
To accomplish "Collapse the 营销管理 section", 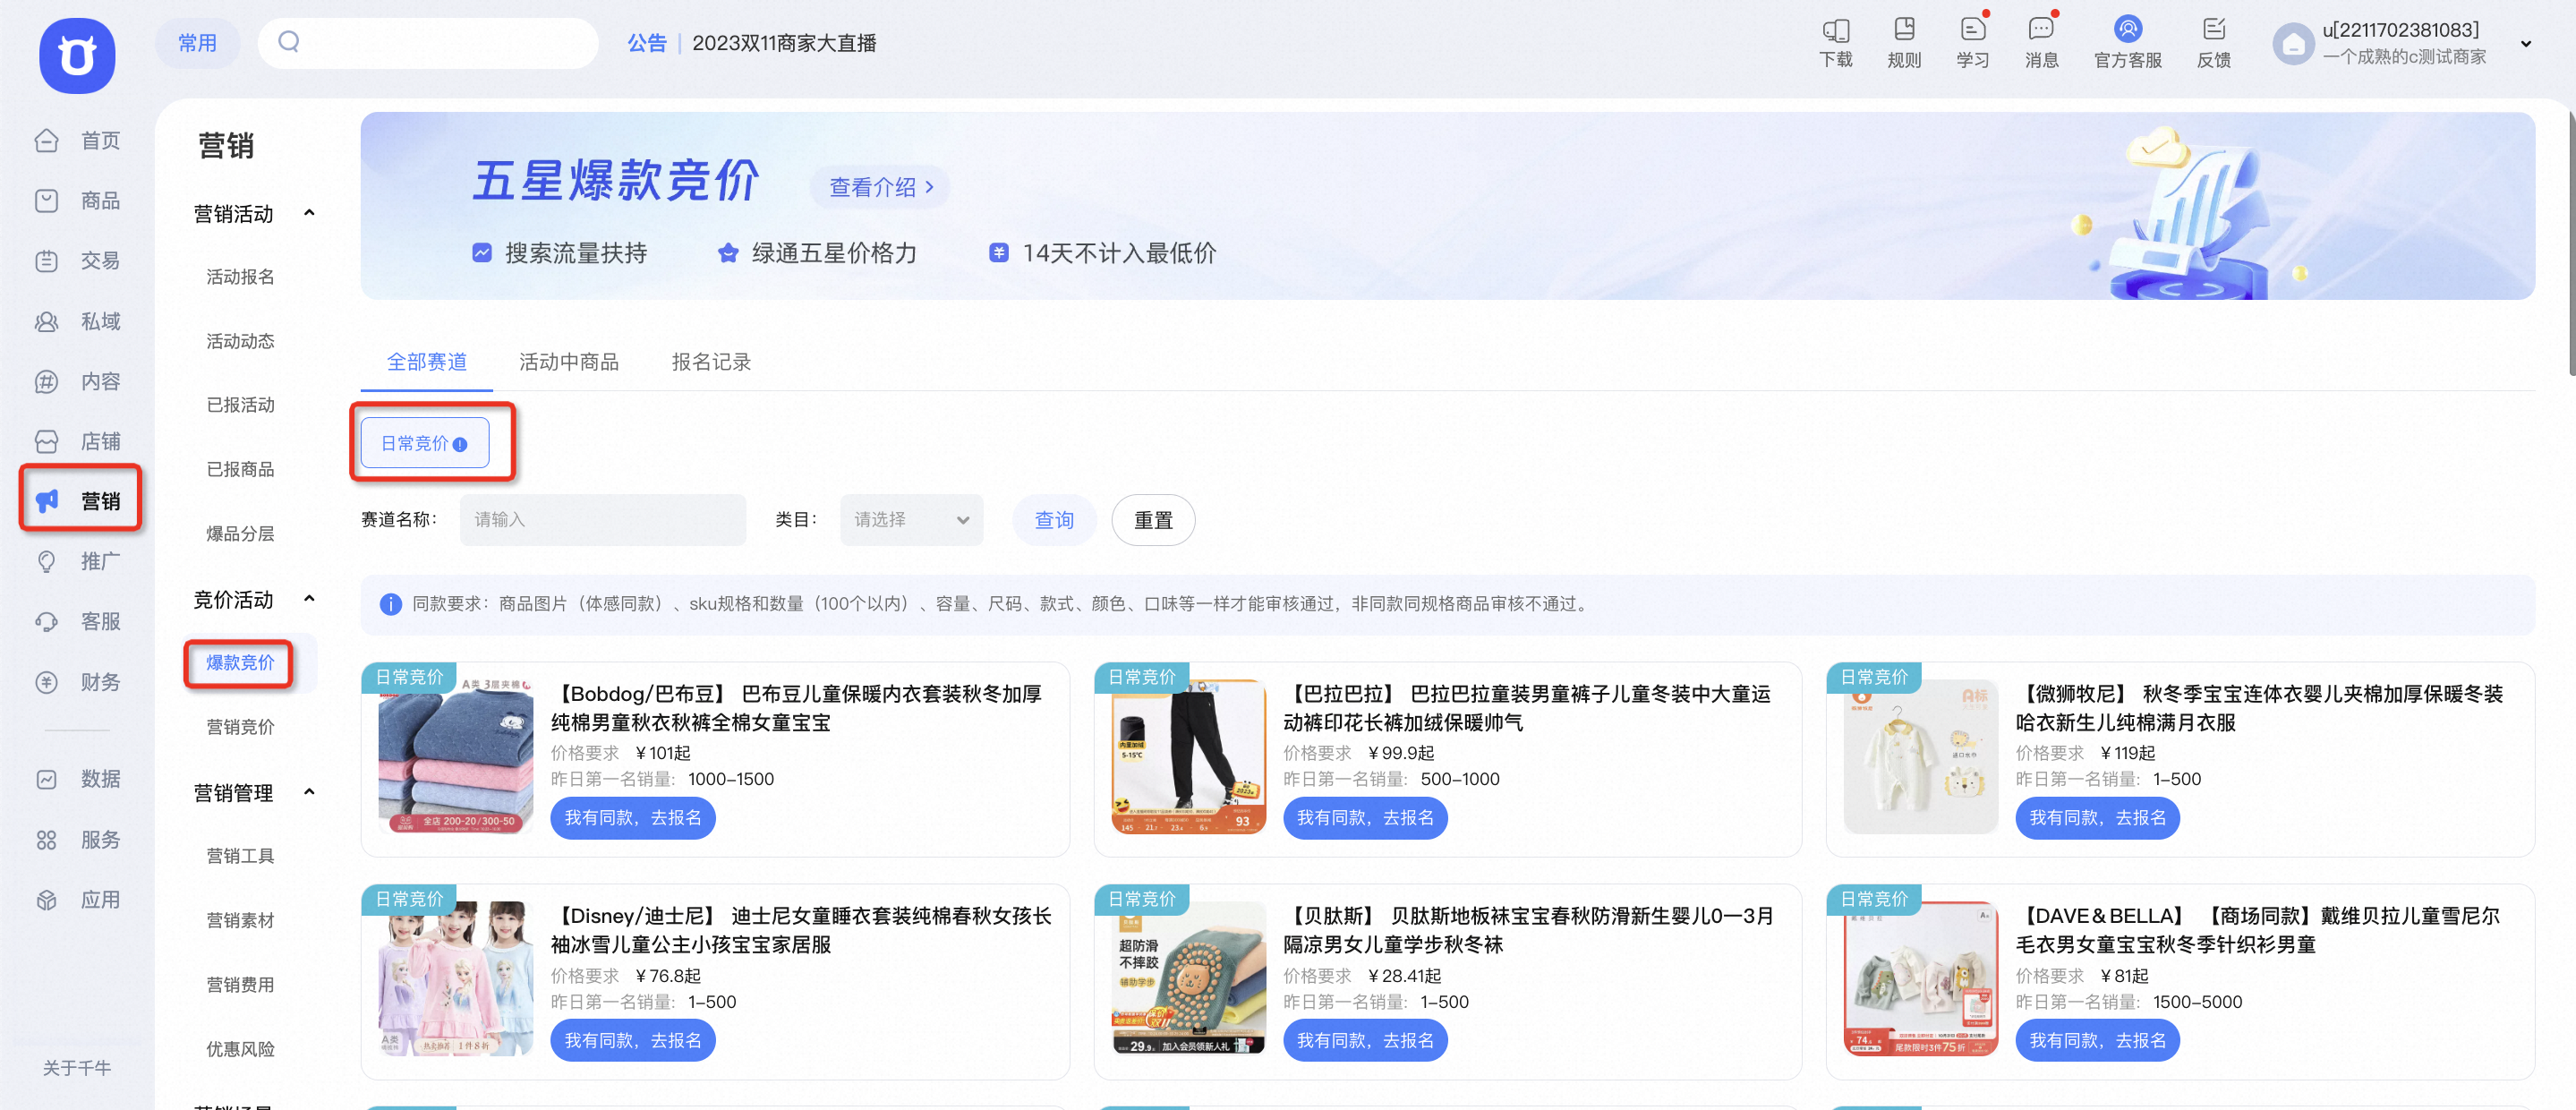I will click(x=309, y=792).
